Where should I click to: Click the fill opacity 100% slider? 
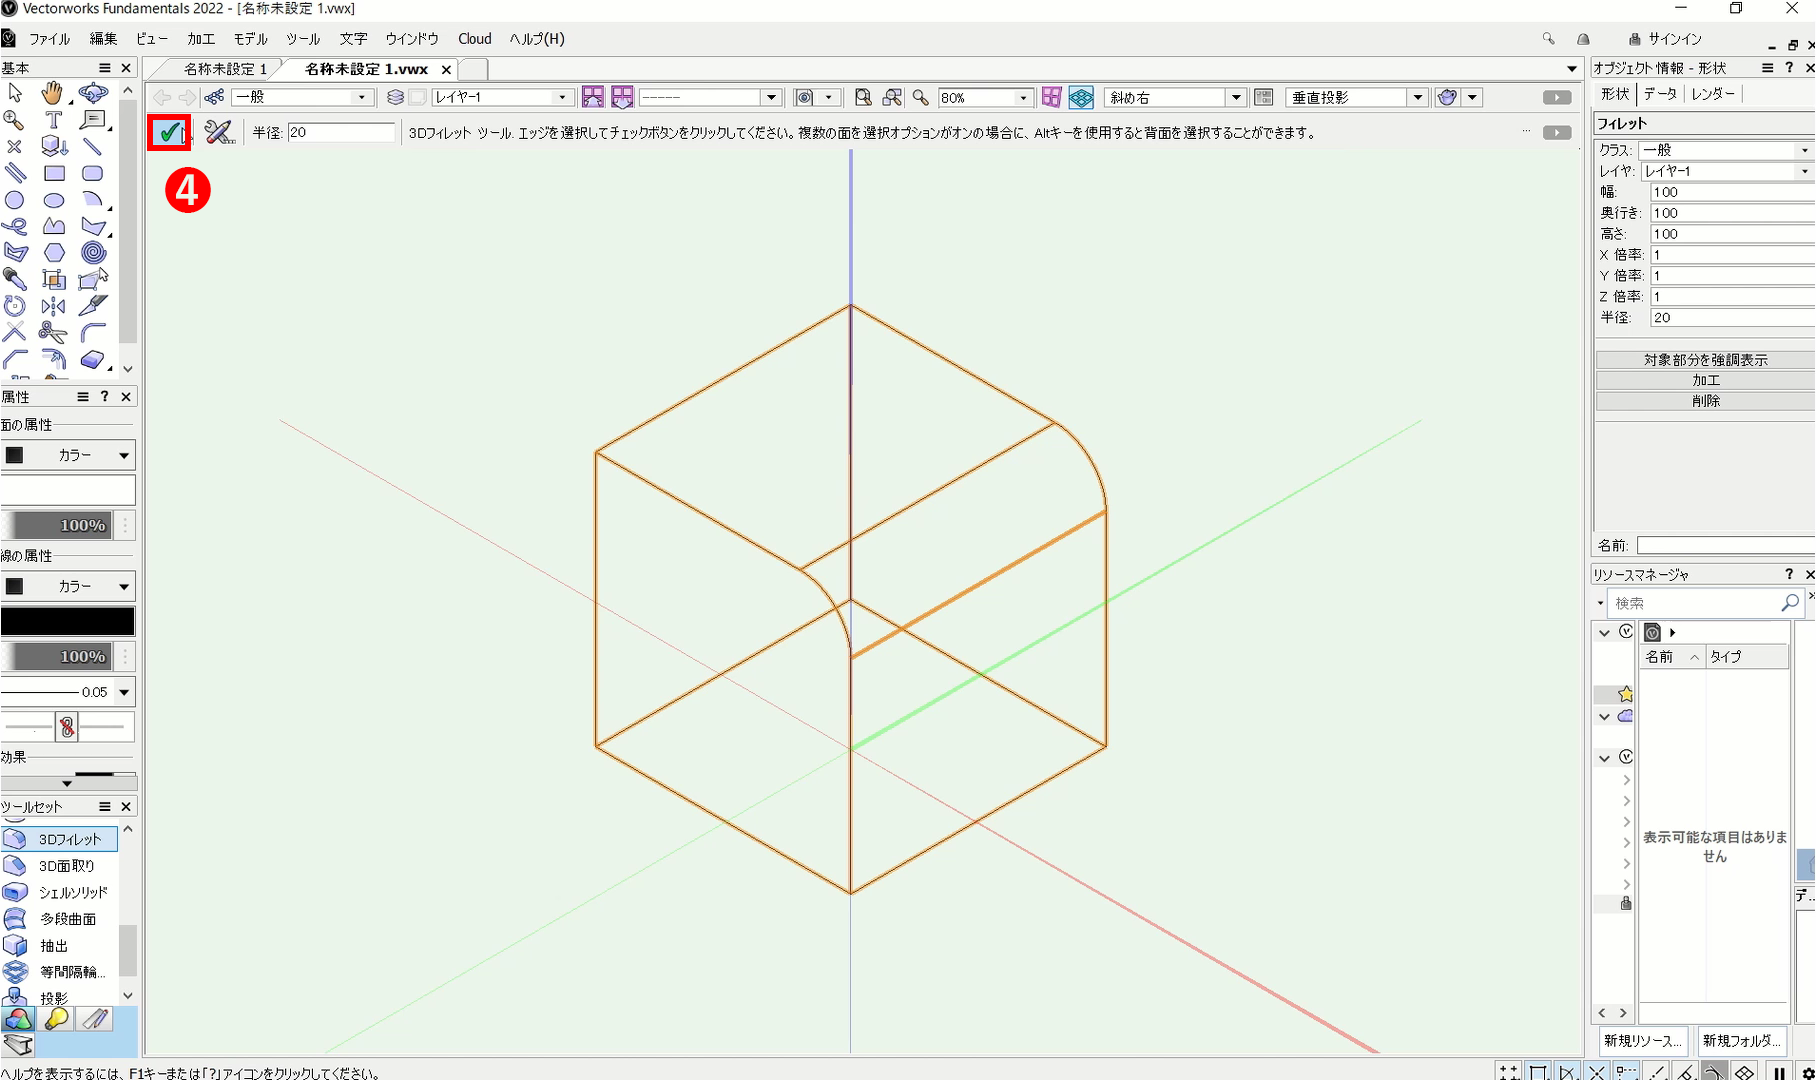pyautogui.click(x=57, y=525)
